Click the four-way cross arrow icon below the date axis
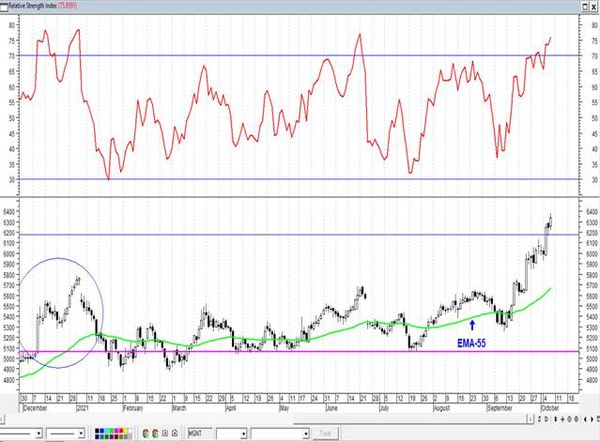 point(562,419)
